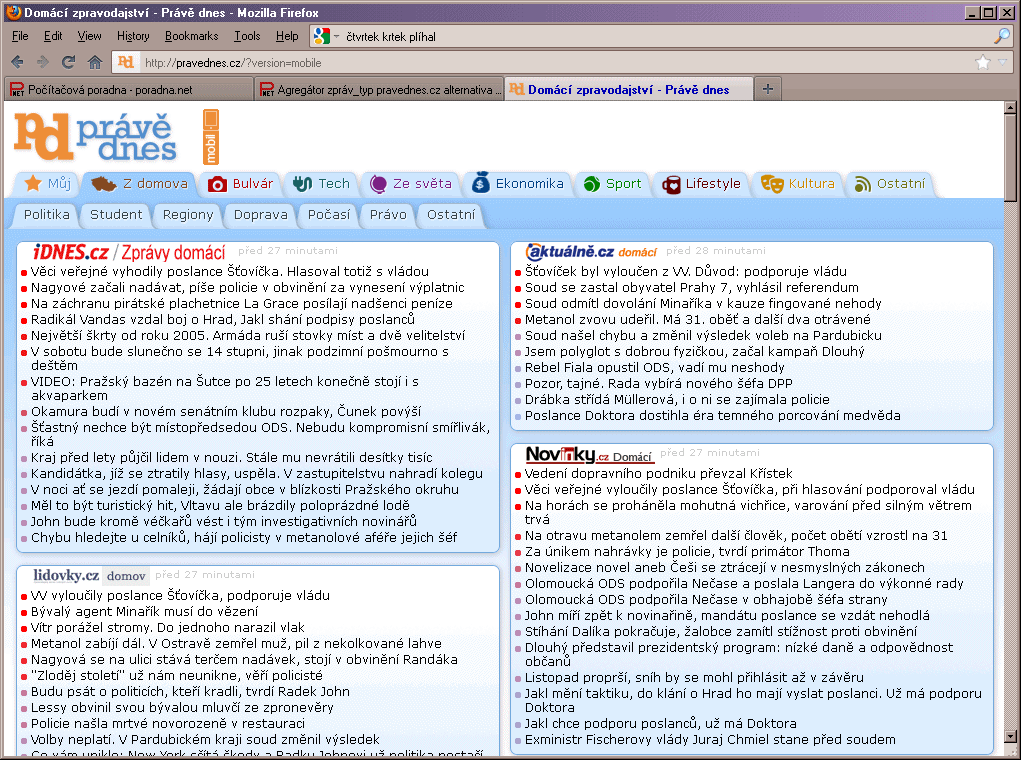The width and height of the screenshot is (1021, 760).
Task: Click the browser Forward arrow button
Action: click(43, 62)
